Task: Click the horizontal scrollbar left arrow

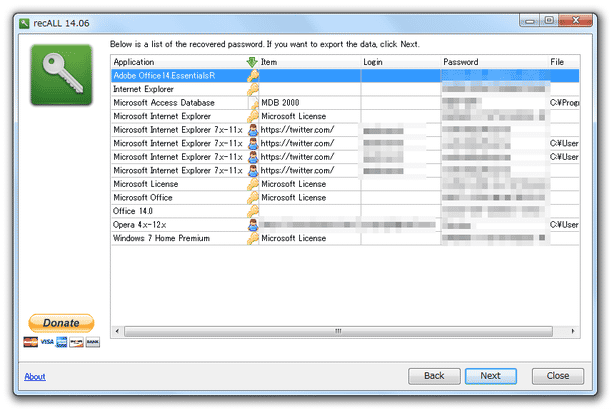Action: coord(117,331)
